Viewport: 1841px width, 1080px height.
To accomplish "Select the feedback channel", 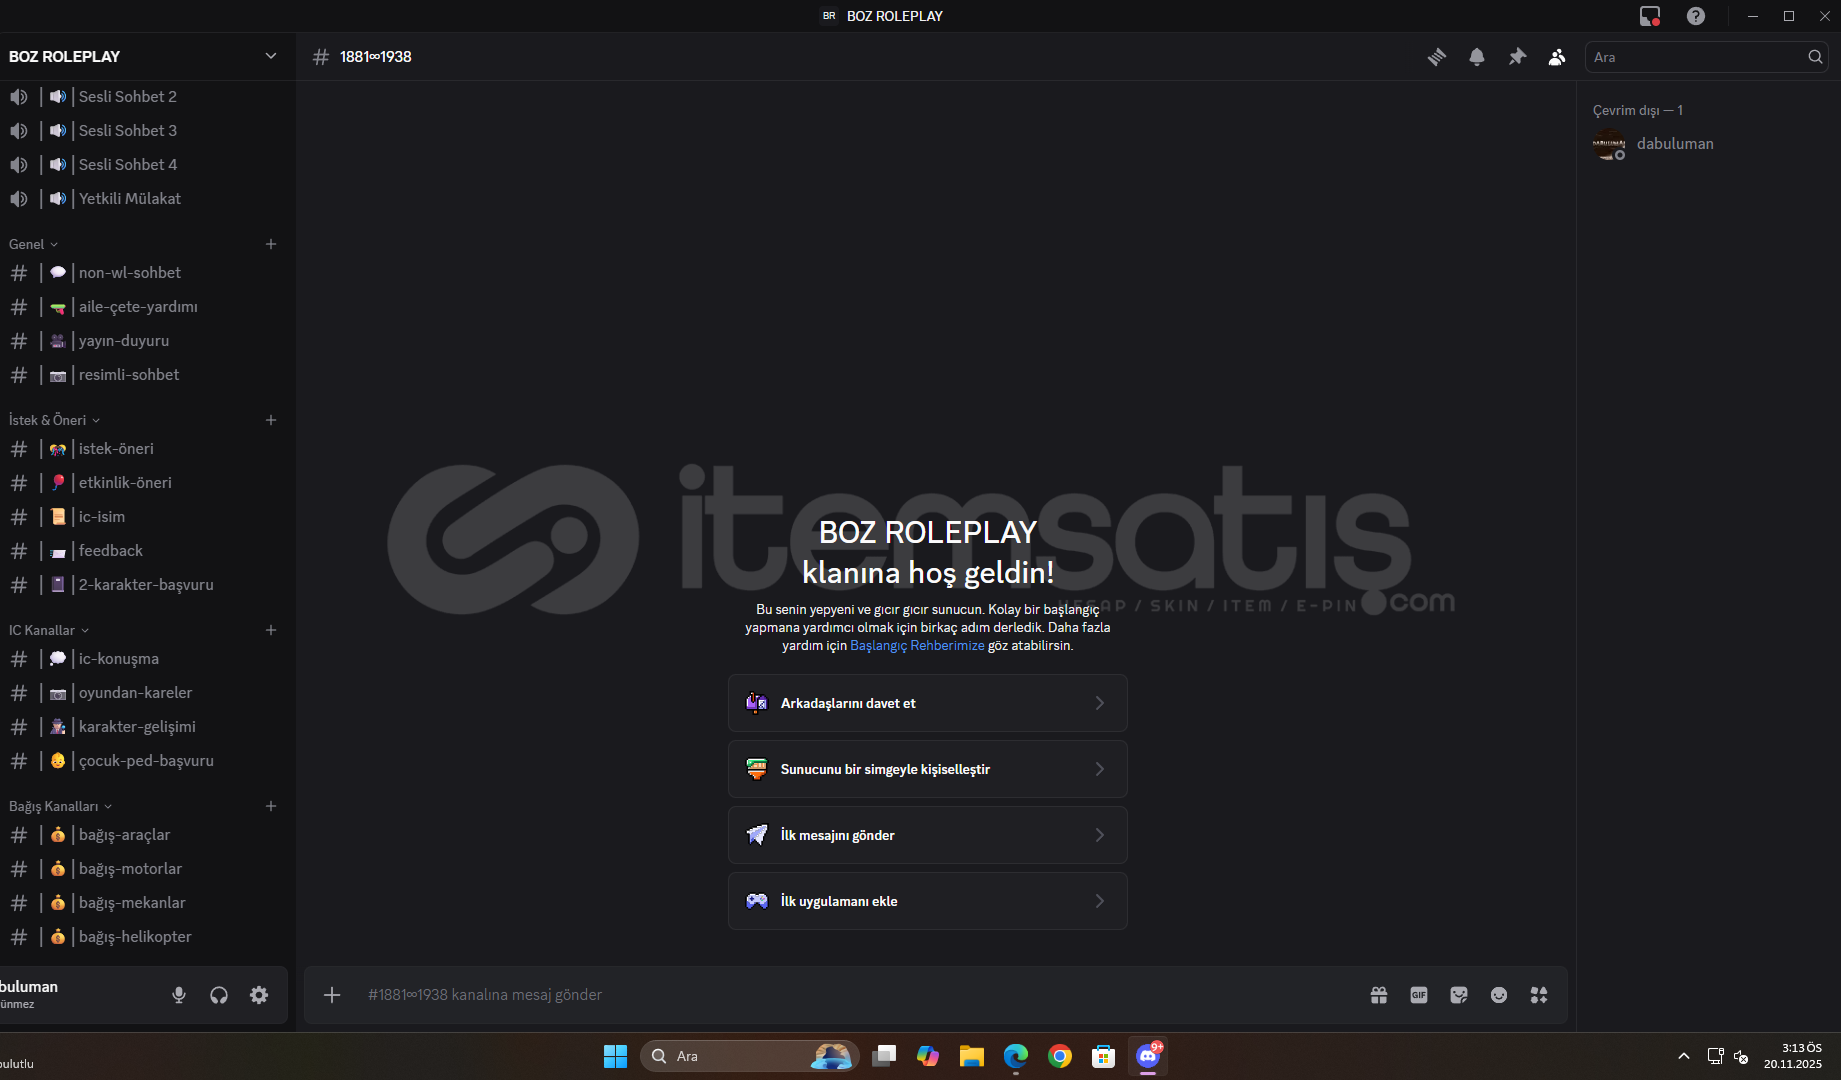I will click(x=144, y=551).
